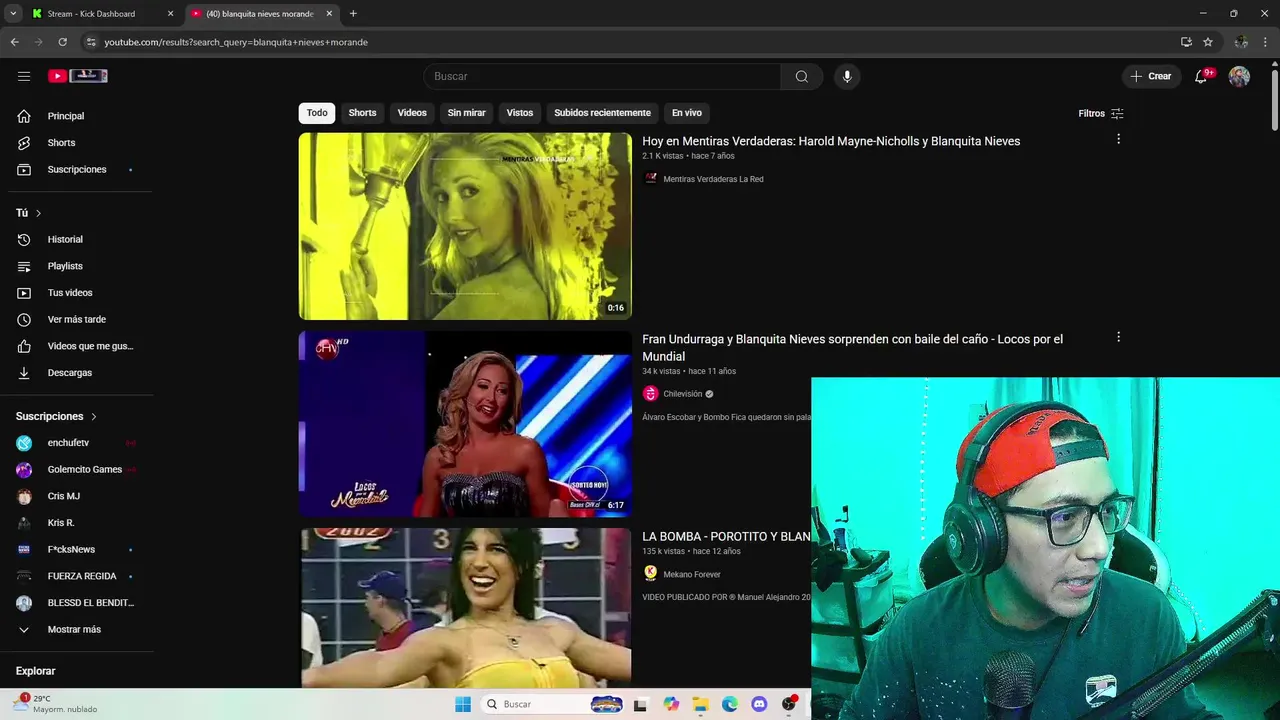Open File Explorer from the taskbar
This screenshot has height=720, width=1280.
tap(701, 704)
